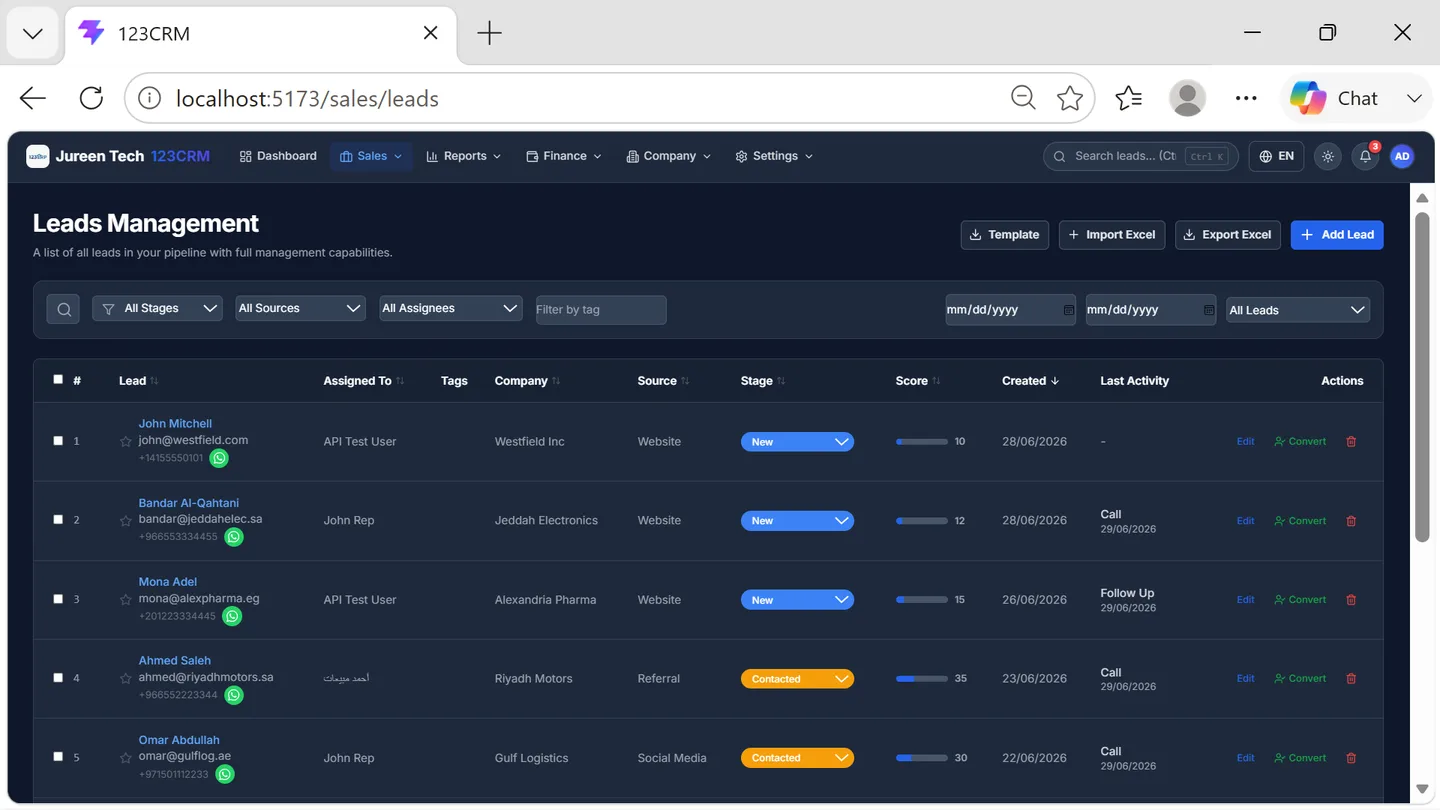Click the score bar showing 35
This screenshot has width=1440, height=810.
pyautogui.click(x=921, y=678)
